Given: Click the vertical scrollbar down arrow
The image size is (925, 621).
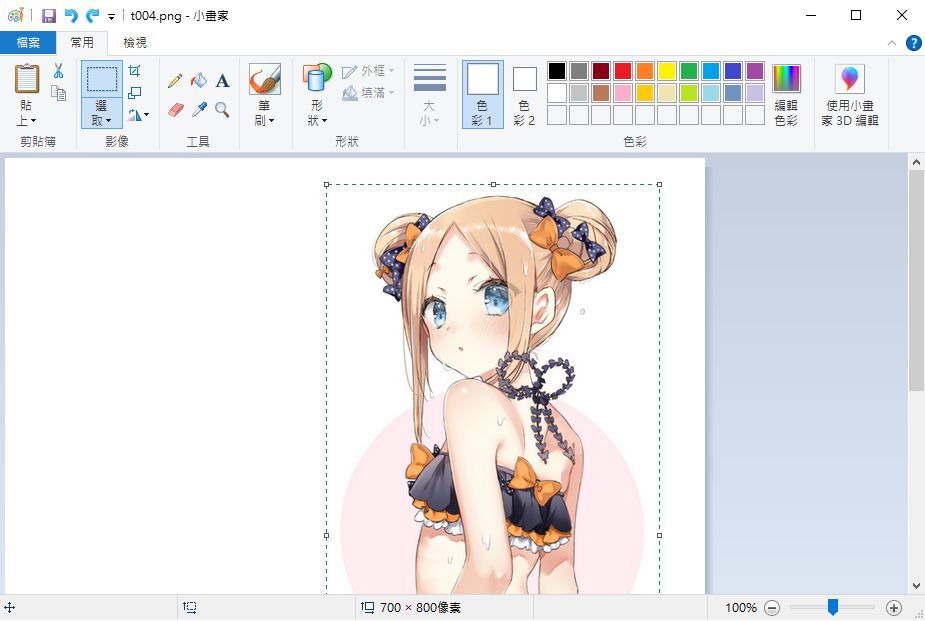Looking at the screenshot, I should point(916,586).
